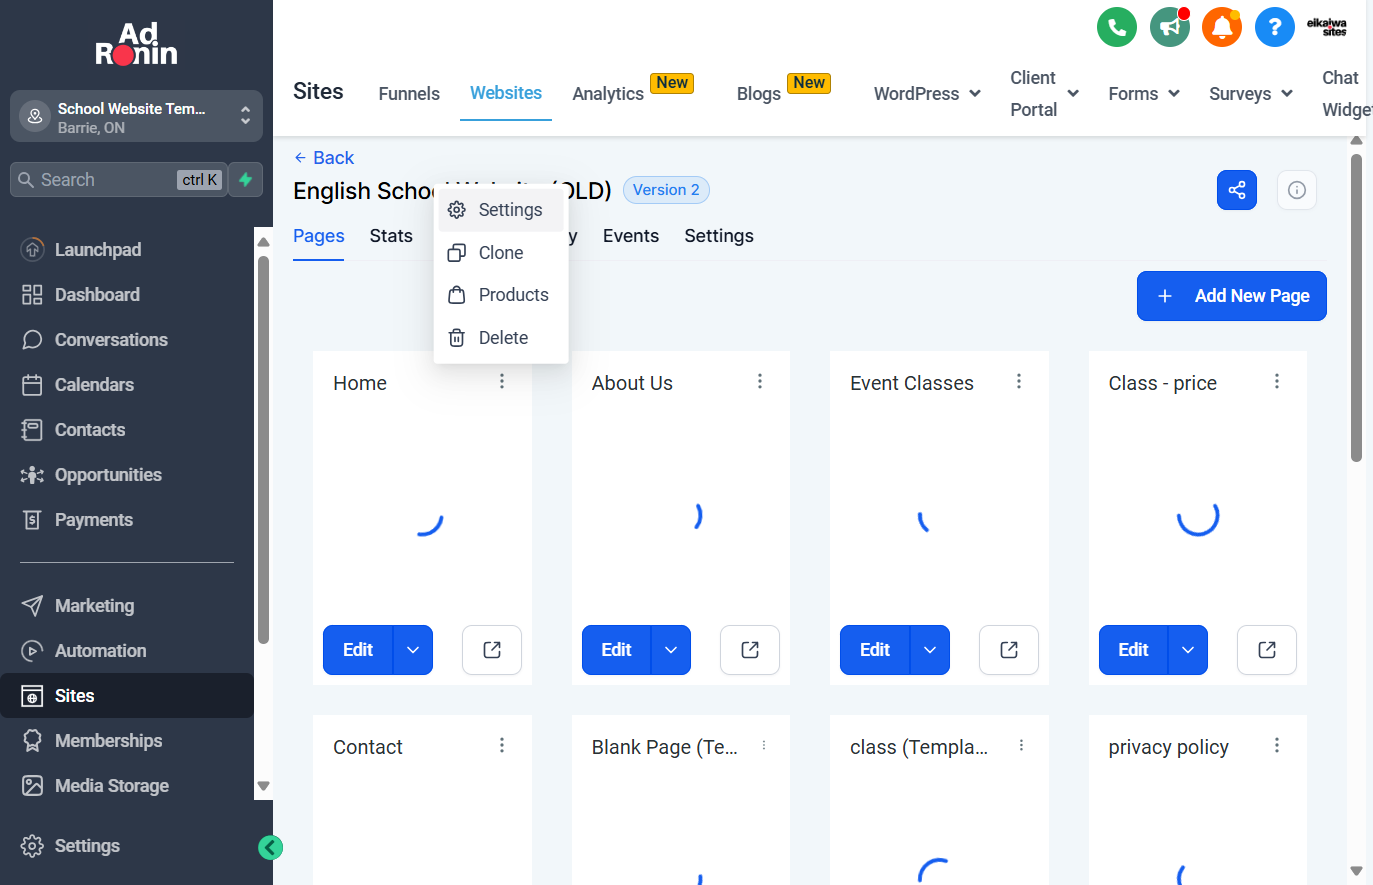Switch to the Funnels tab
The width and height of the screenshot is (1373, 885).
pyautogui.click(x=409, y=94)
